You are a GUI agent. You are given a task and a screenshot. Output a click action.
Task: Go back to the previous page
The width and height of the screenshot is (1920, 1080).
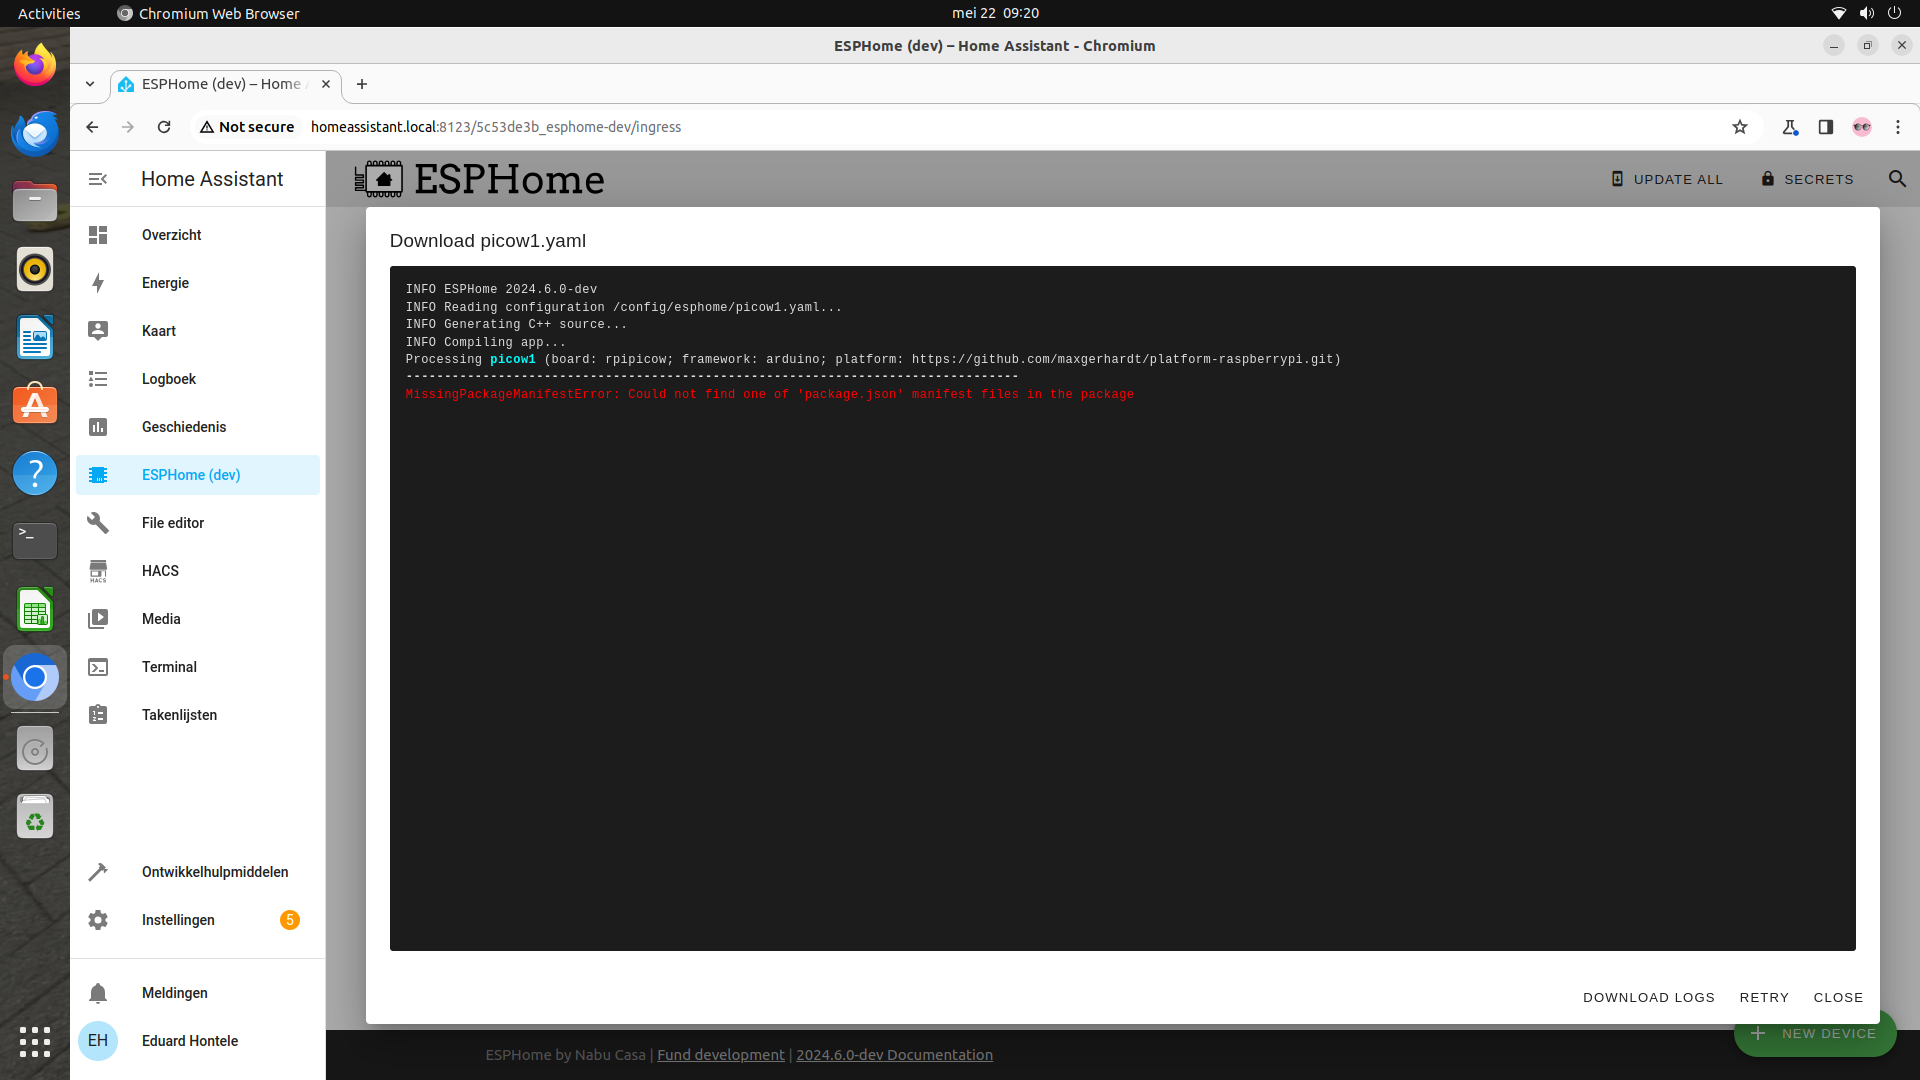coord(92,127)
